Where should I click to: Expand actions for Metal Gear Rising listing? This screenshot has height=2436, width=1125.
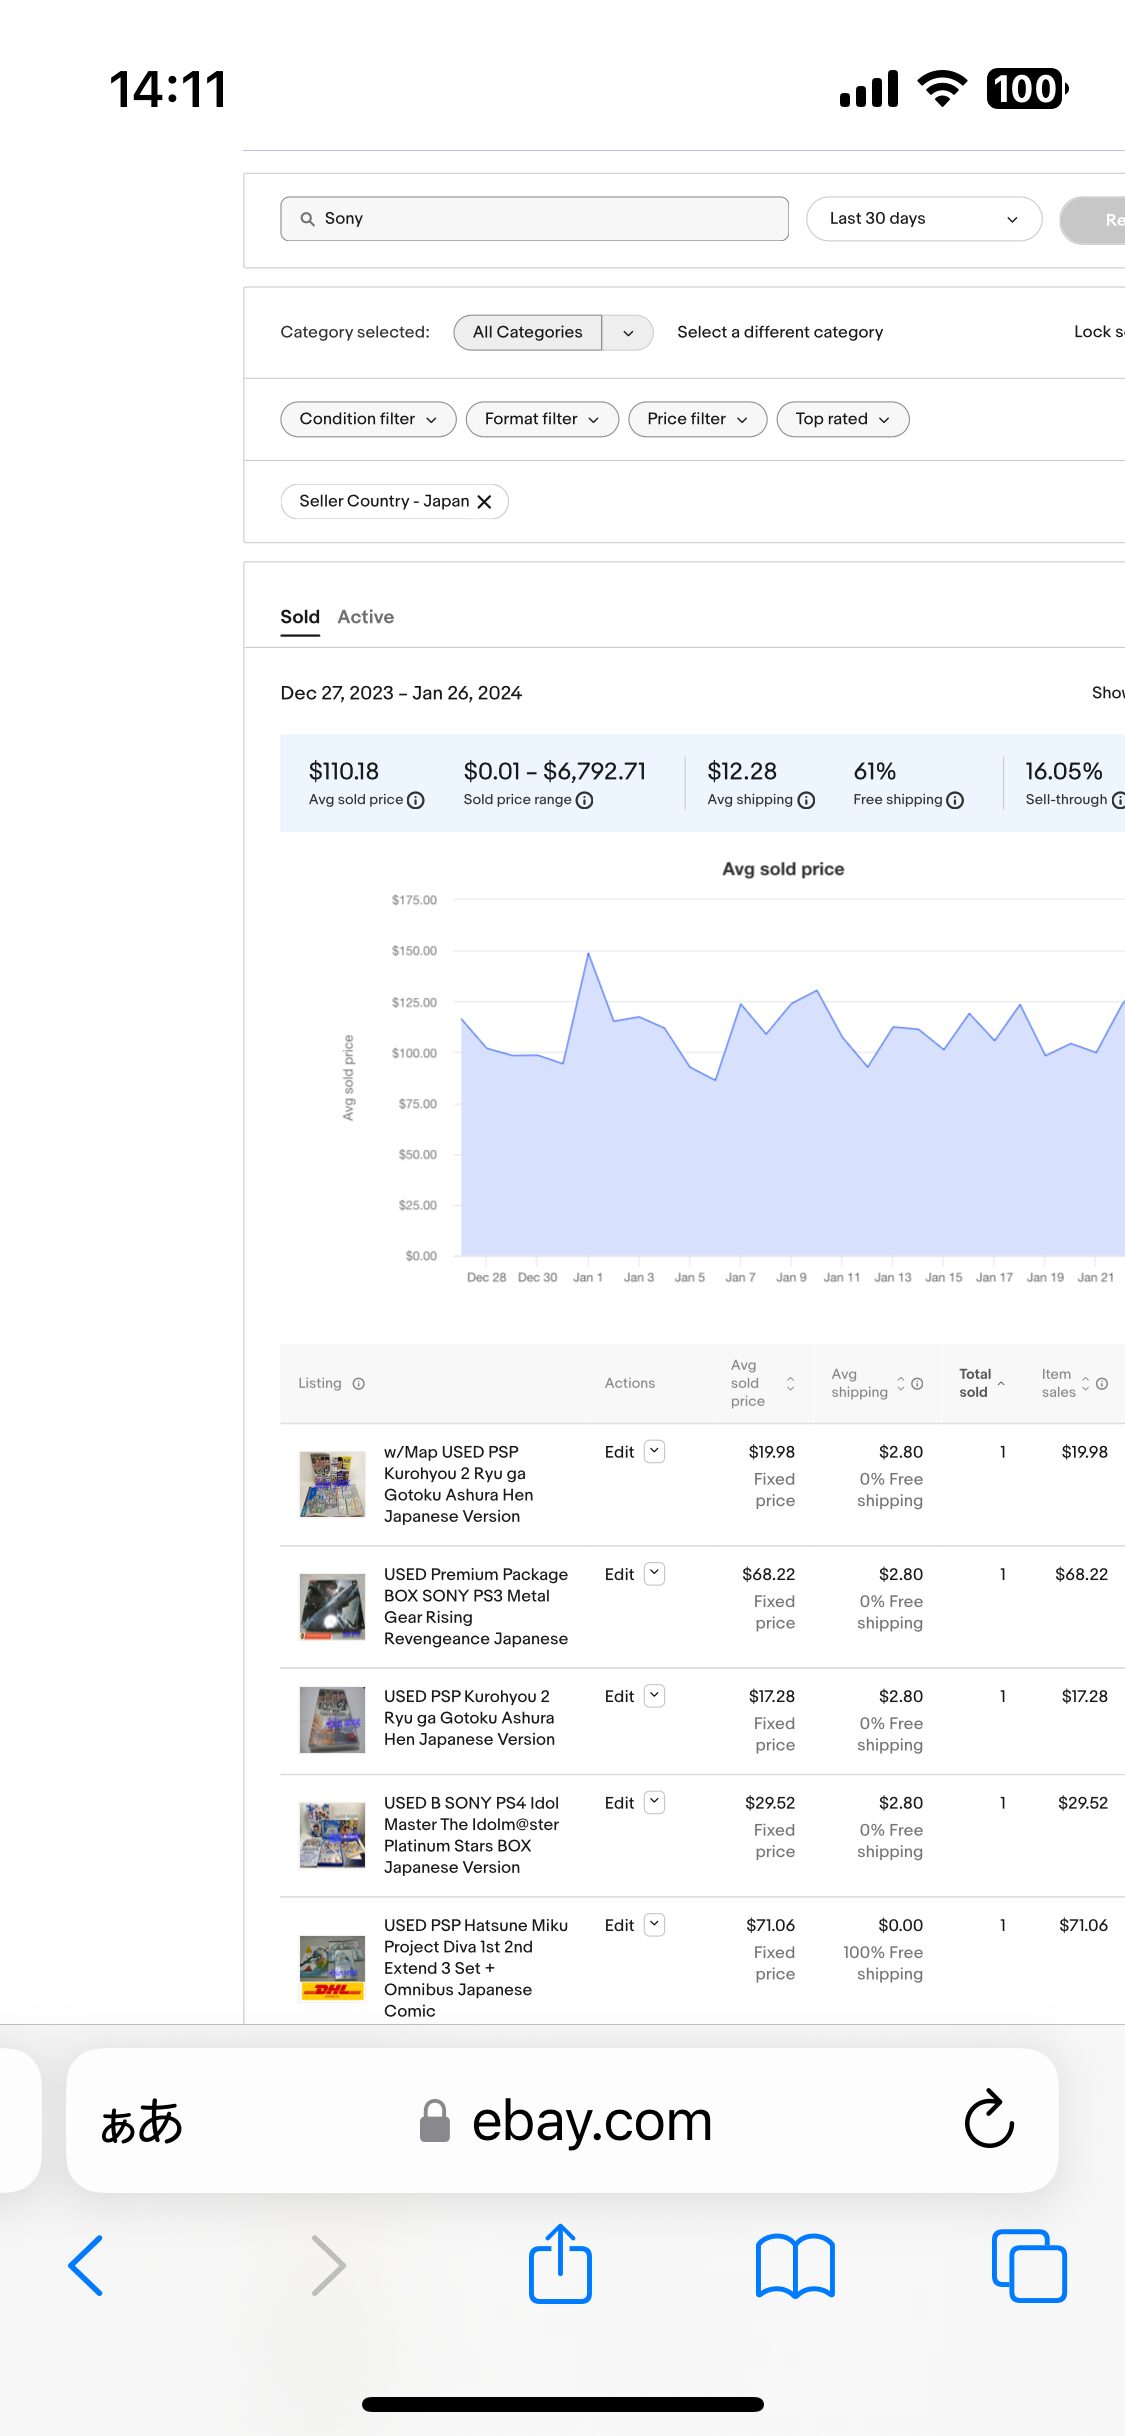[654, 1574]
